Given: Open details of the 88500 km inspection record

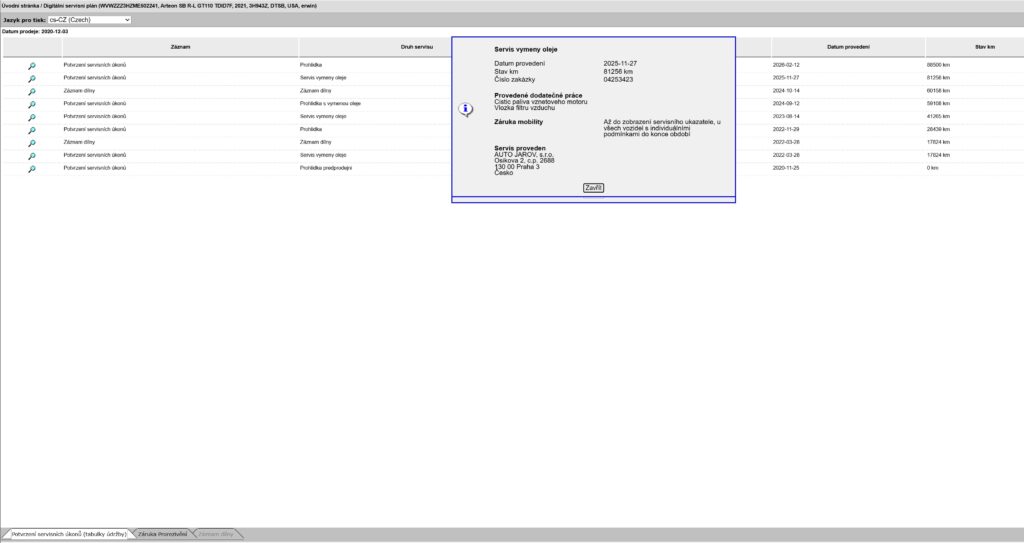Looking at the screenshot, I should 32,65.
